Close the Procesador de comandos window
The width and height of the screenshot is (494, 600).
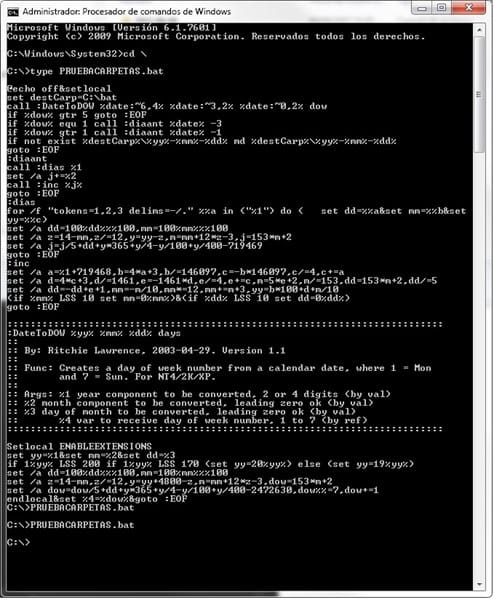(469, 8)
